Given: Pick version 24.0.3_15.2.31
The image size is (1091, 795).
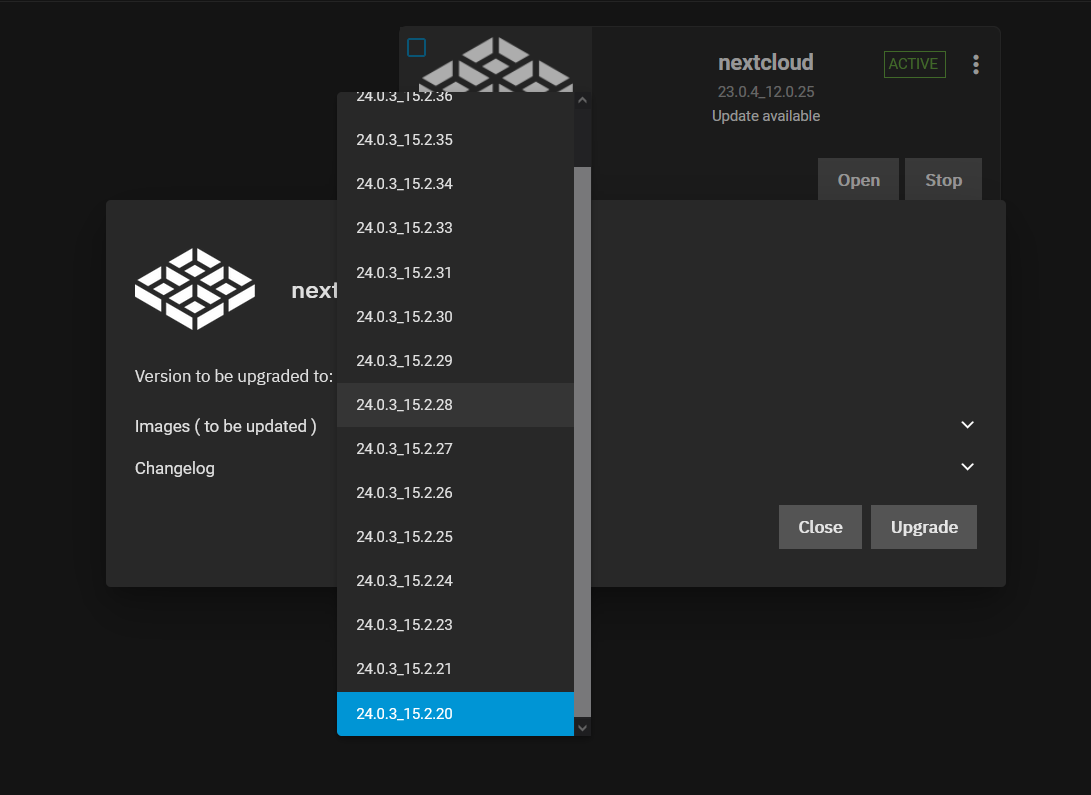Looking at the screenshot, I should [456, 273].
